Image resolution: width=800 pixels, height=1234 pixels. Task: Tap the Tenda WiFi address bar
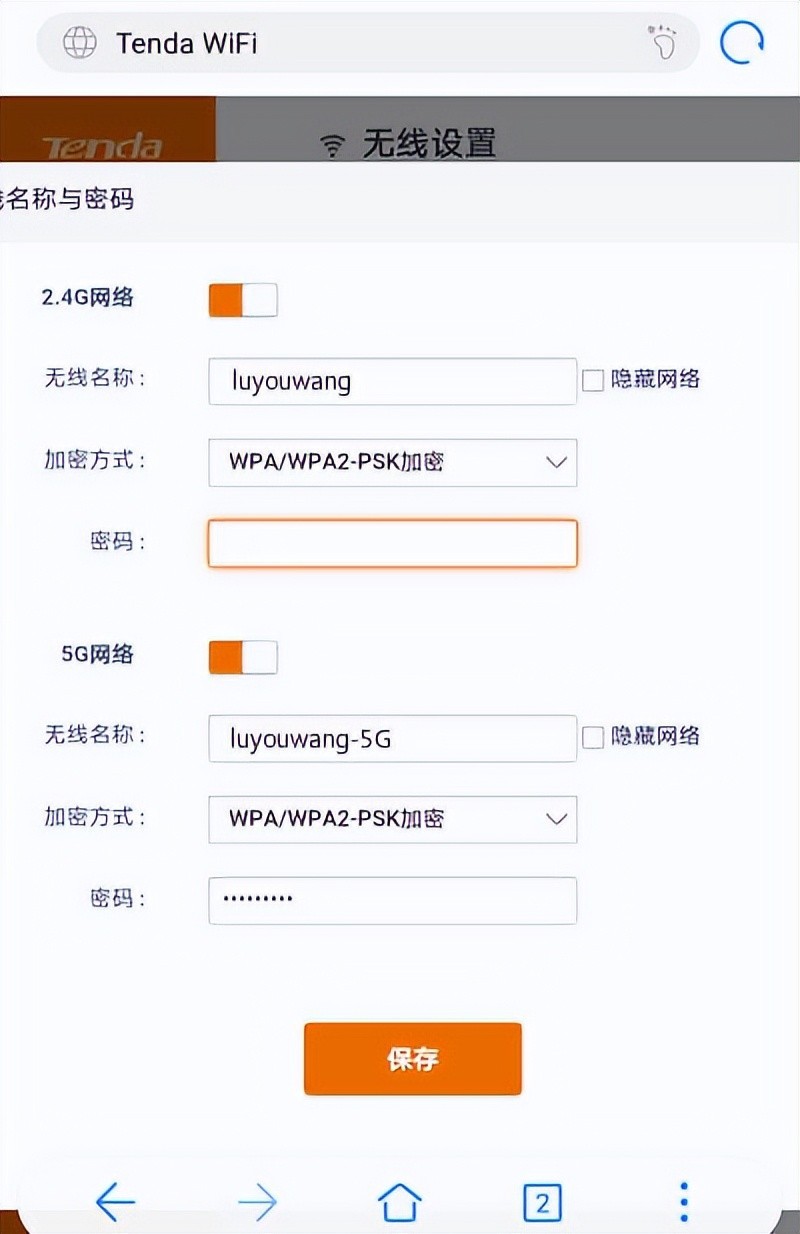[360, 43]
